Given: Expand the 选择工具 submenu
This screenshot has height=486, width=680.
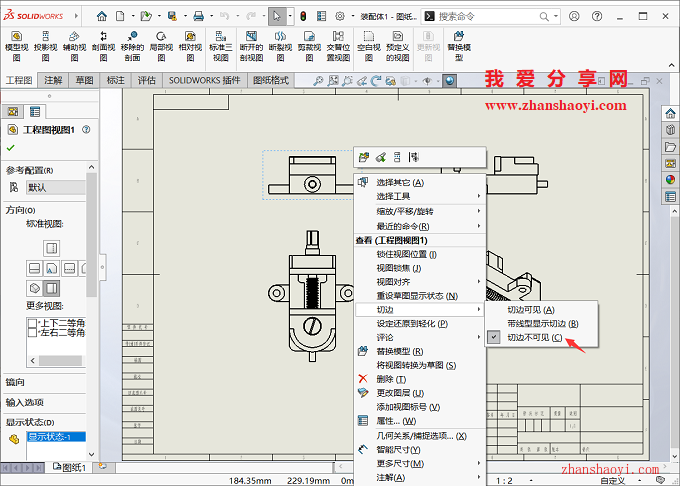Looking at the screenshot, I should pyautogui.click(x=420, y=196).
